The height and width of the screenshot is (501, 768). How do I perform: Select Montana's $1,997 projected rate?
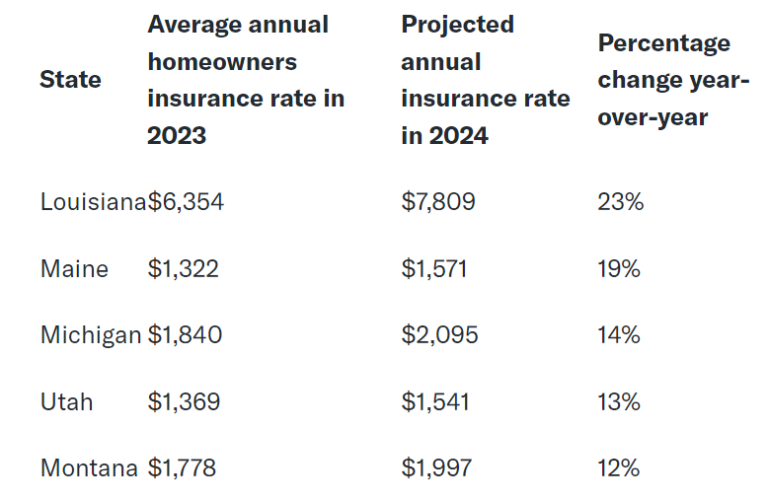pos(436,468)
